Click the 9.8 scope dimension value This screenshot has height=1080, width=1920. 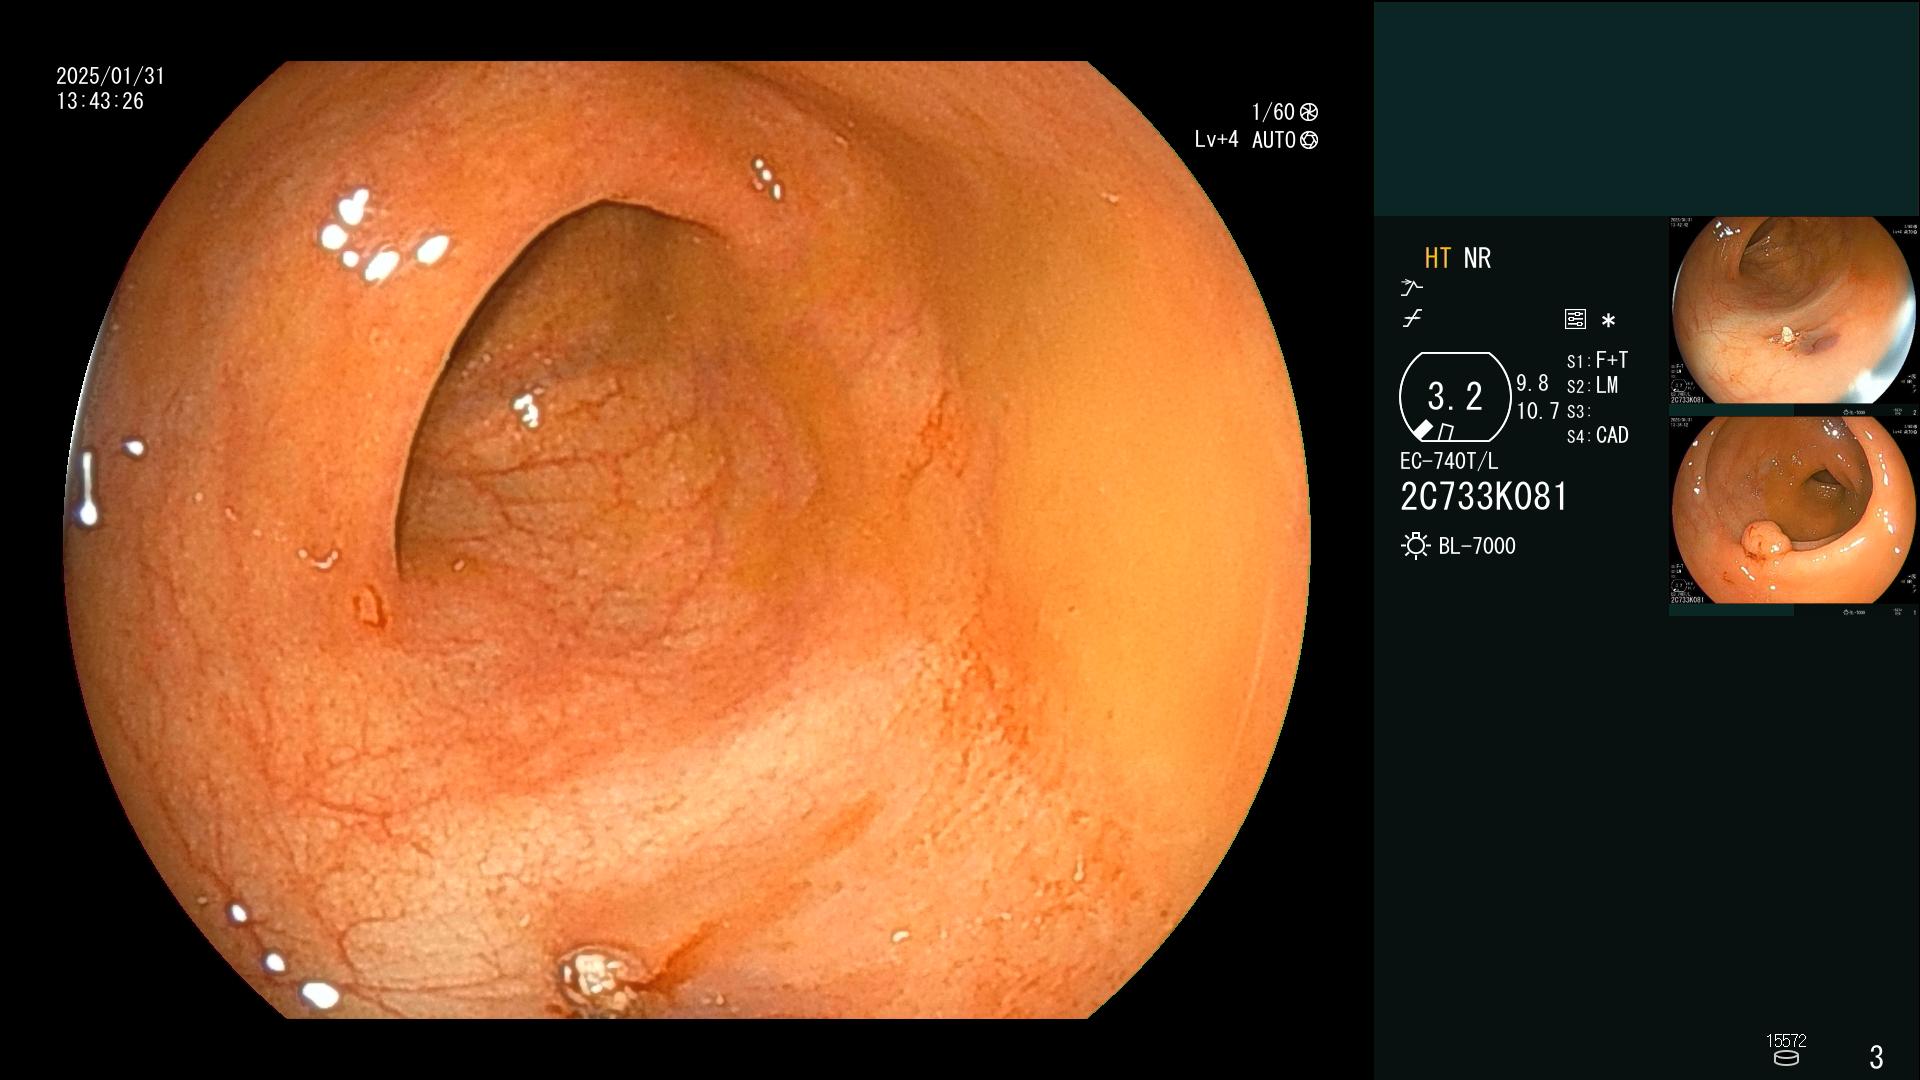1532,384
